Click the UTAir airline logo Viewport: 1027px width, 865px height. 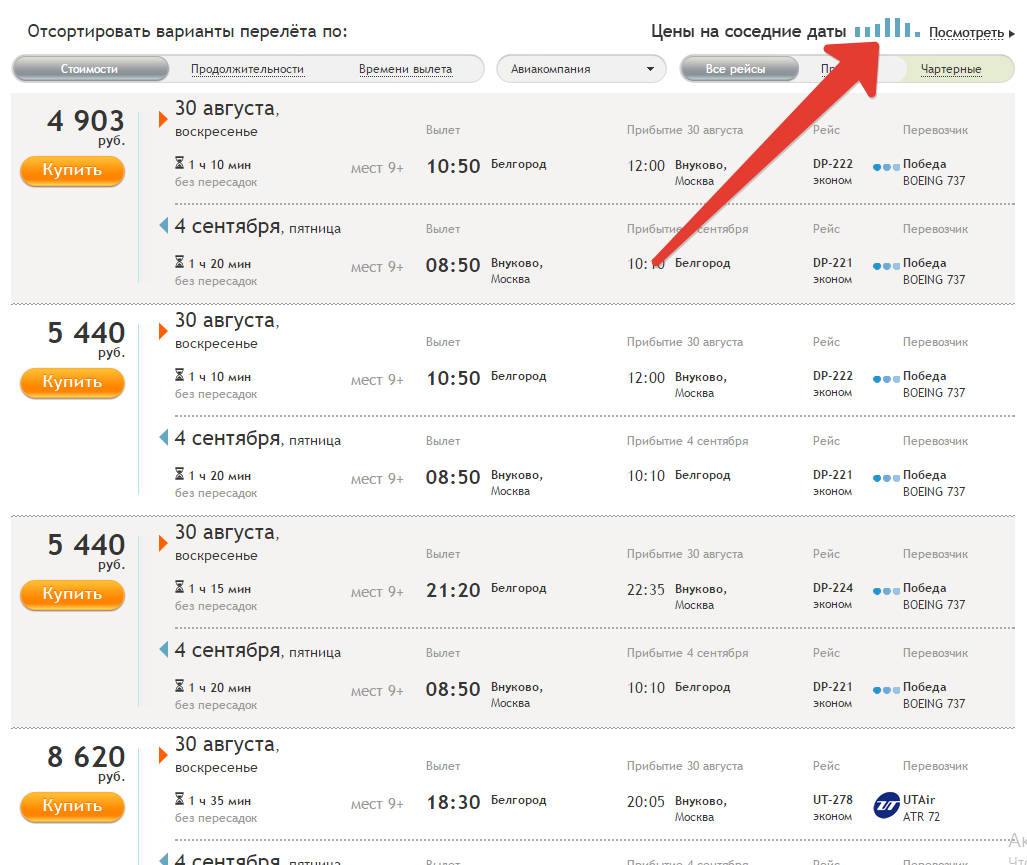886,804
